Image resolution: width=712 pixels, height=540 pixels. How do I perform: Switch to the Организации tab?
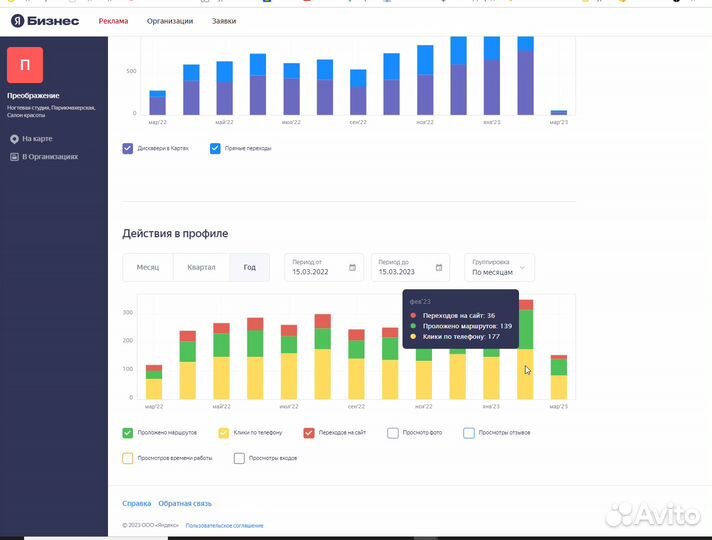click(x=170, y=21)
